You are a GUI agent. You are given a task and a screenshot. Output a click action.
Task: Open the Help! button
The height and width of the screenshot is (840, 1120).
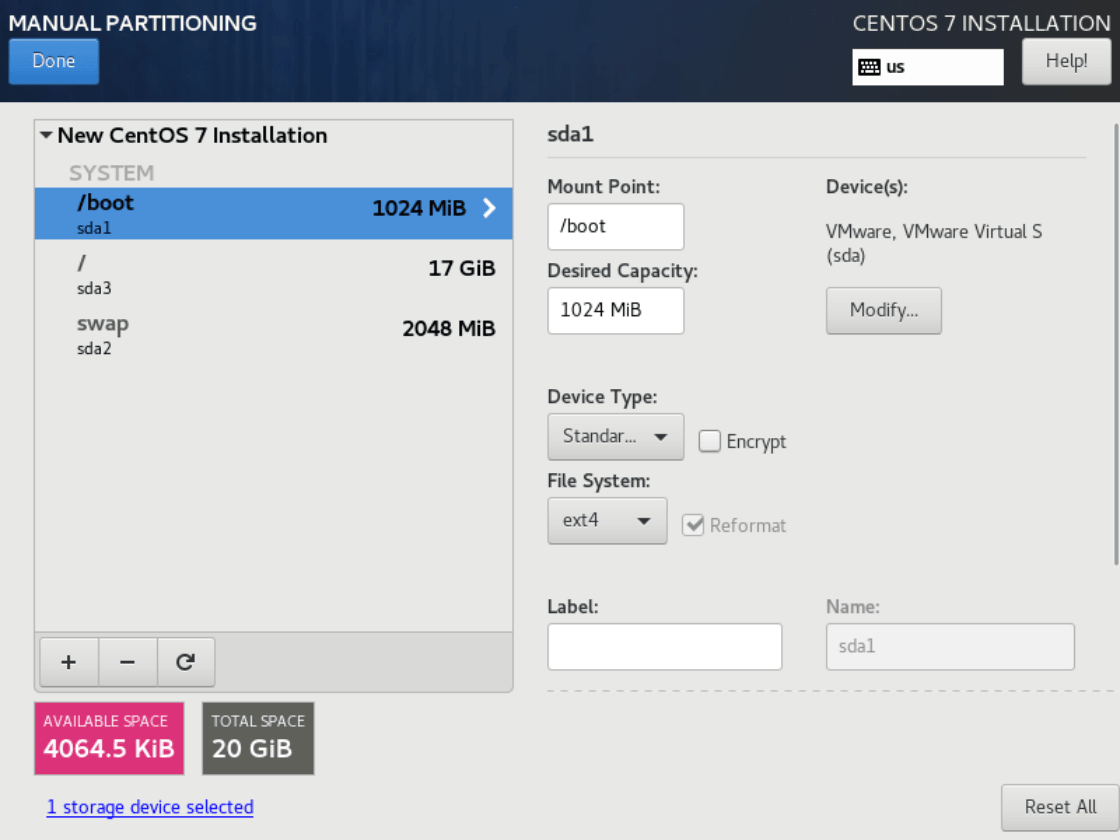1066,61
